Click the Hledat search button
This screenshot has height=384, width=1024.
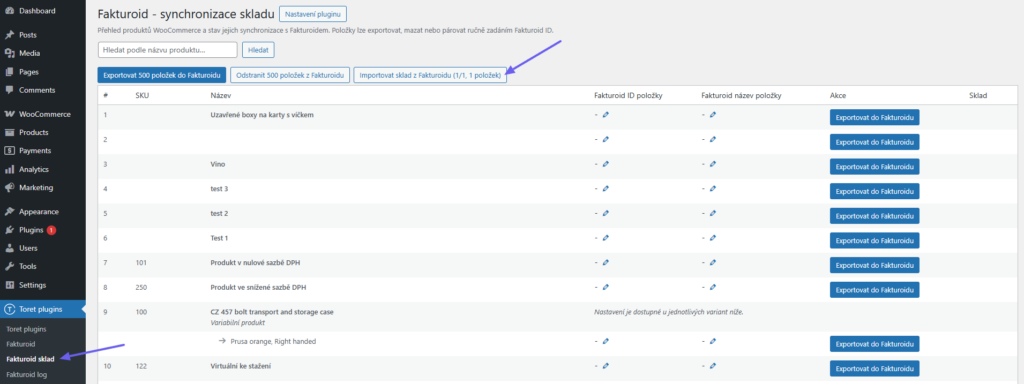[259, 50]
